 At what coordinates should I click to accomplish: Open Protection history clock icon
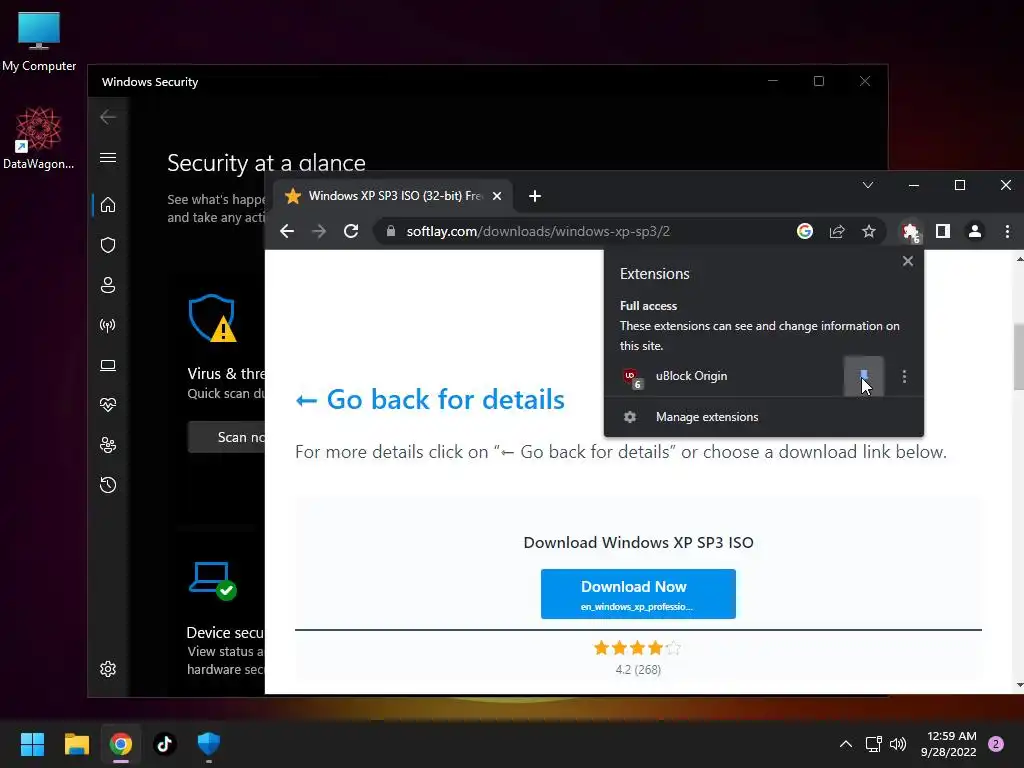point(108,485)
